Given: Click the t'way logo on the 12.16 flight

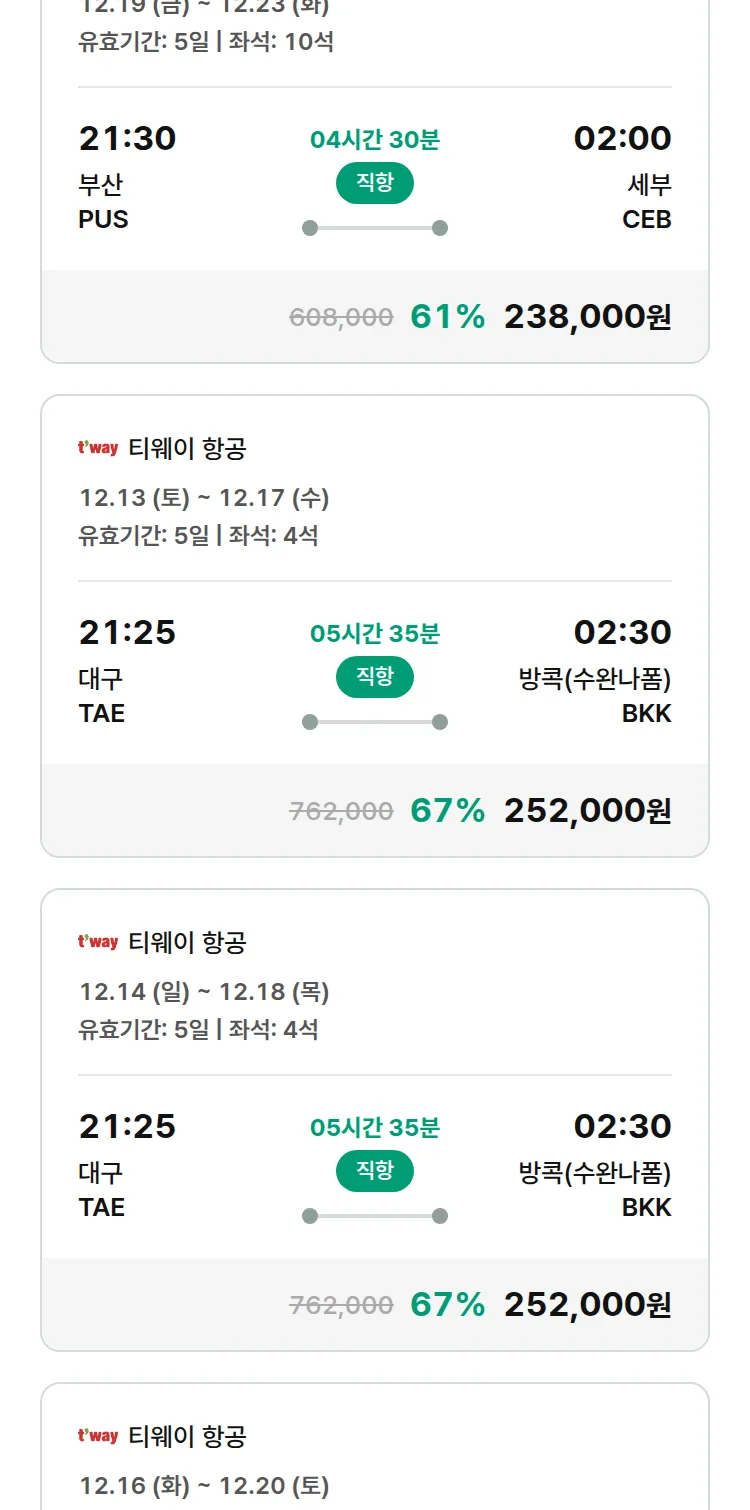Looking at the screenshot, I should point(98,1436).
